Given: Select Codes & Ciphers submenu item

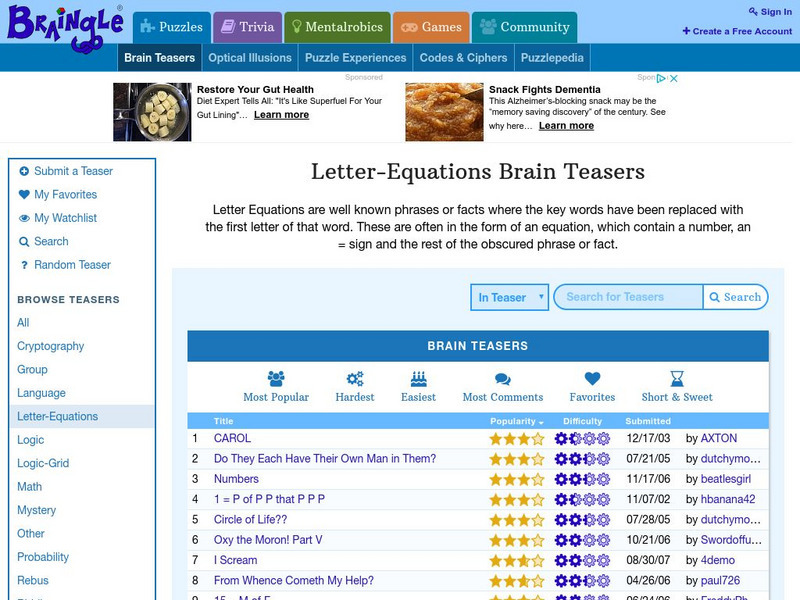Looking at the screenshot, I should 463,58.
